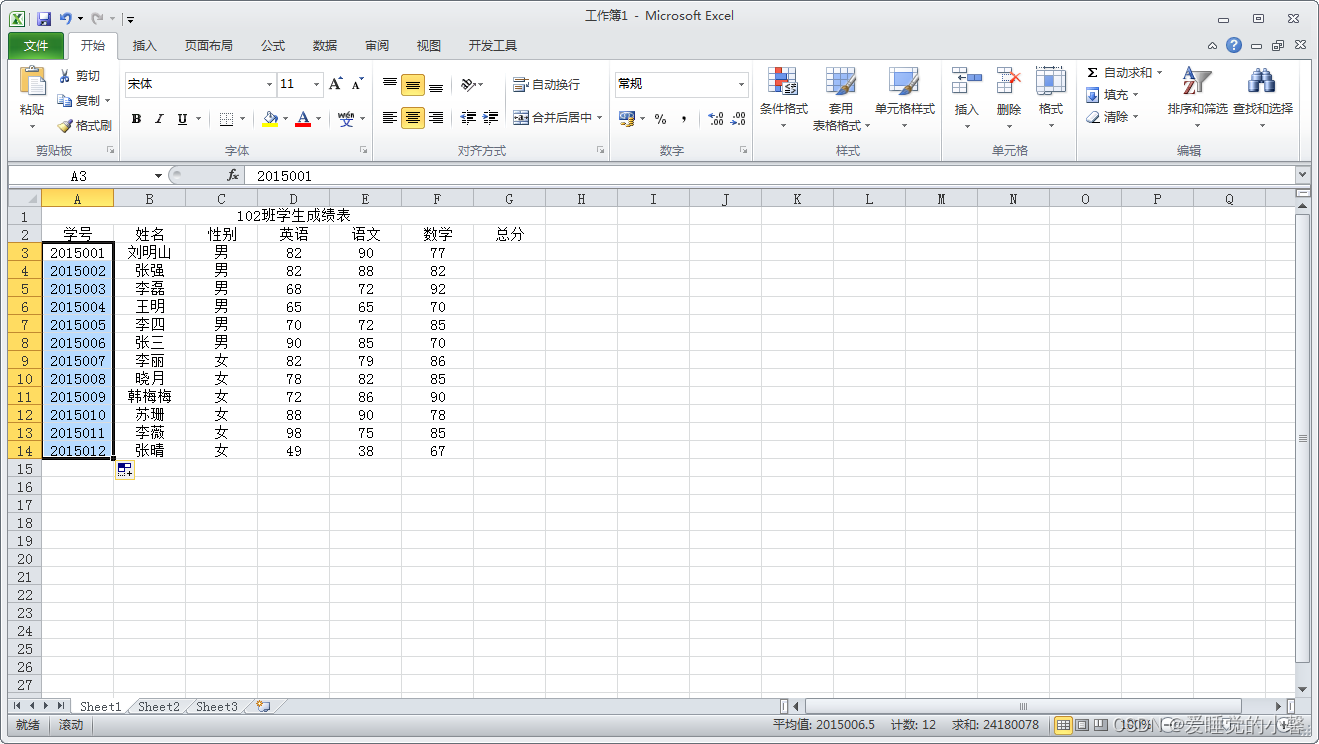Image resolution: width=1319 pixels, height=744 pixels.
Task: Select the 总分 header cell
Action: [510, 235]
